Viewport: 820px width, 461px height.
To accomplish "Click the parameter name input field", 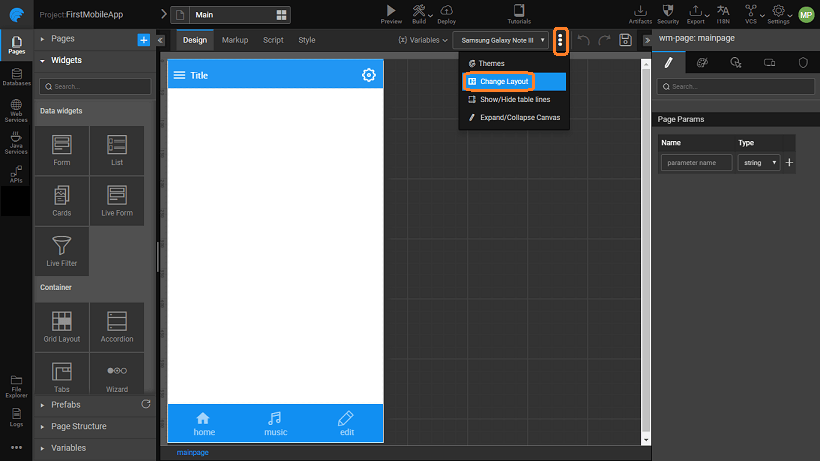I will pos(696,162).
